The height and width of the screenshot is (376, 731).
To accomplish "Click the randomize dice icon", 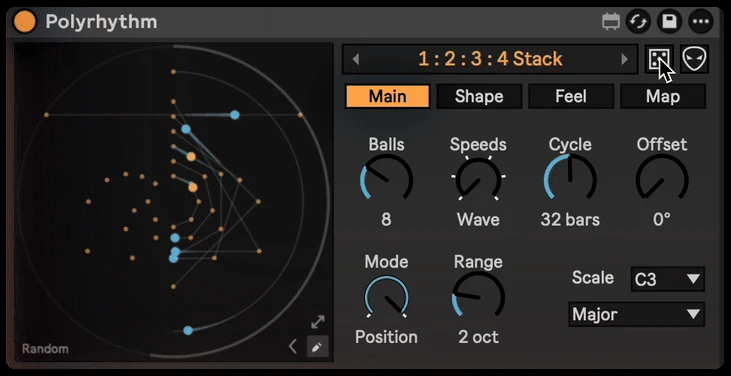I will tap(659, 59).
